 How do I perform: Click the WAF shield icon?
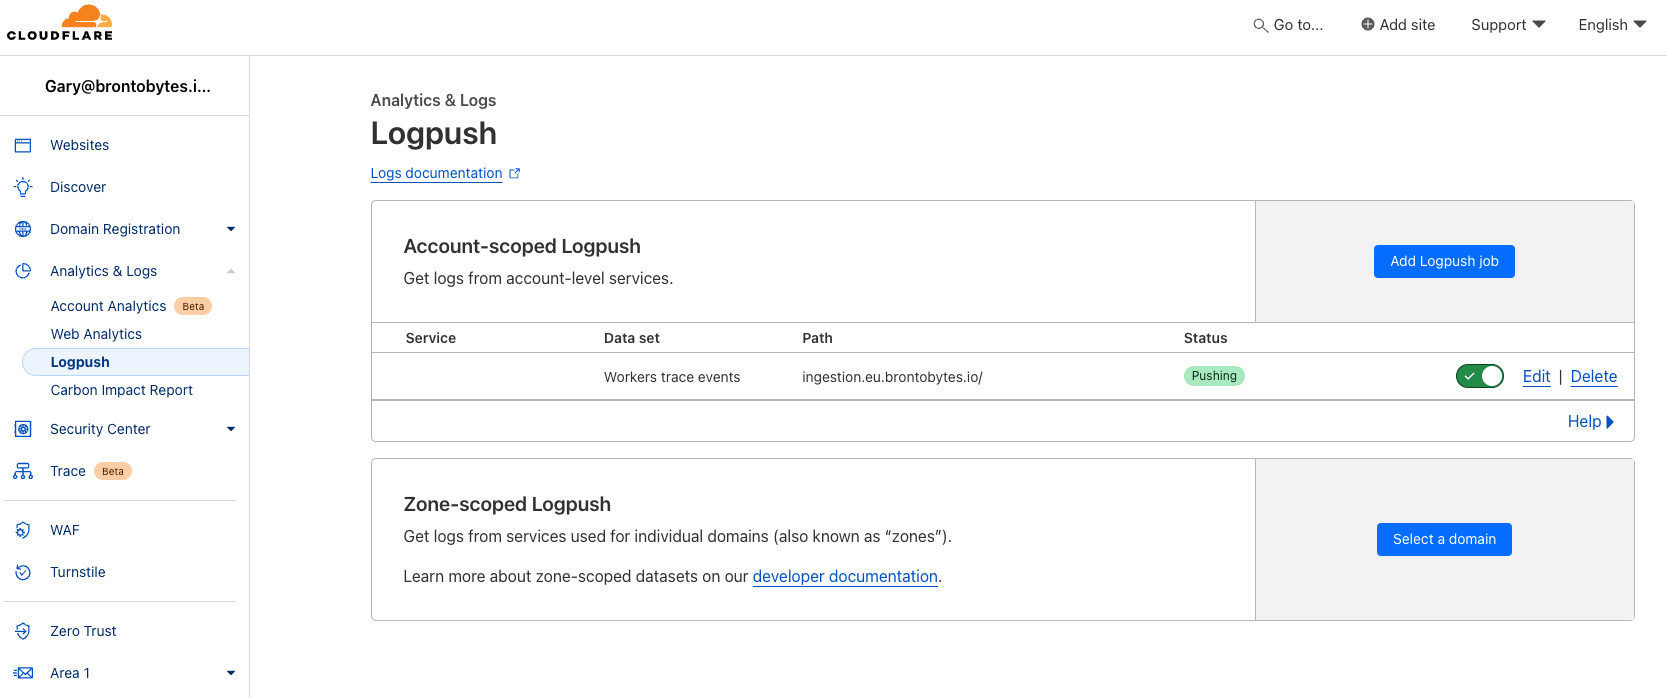[23, 530]
